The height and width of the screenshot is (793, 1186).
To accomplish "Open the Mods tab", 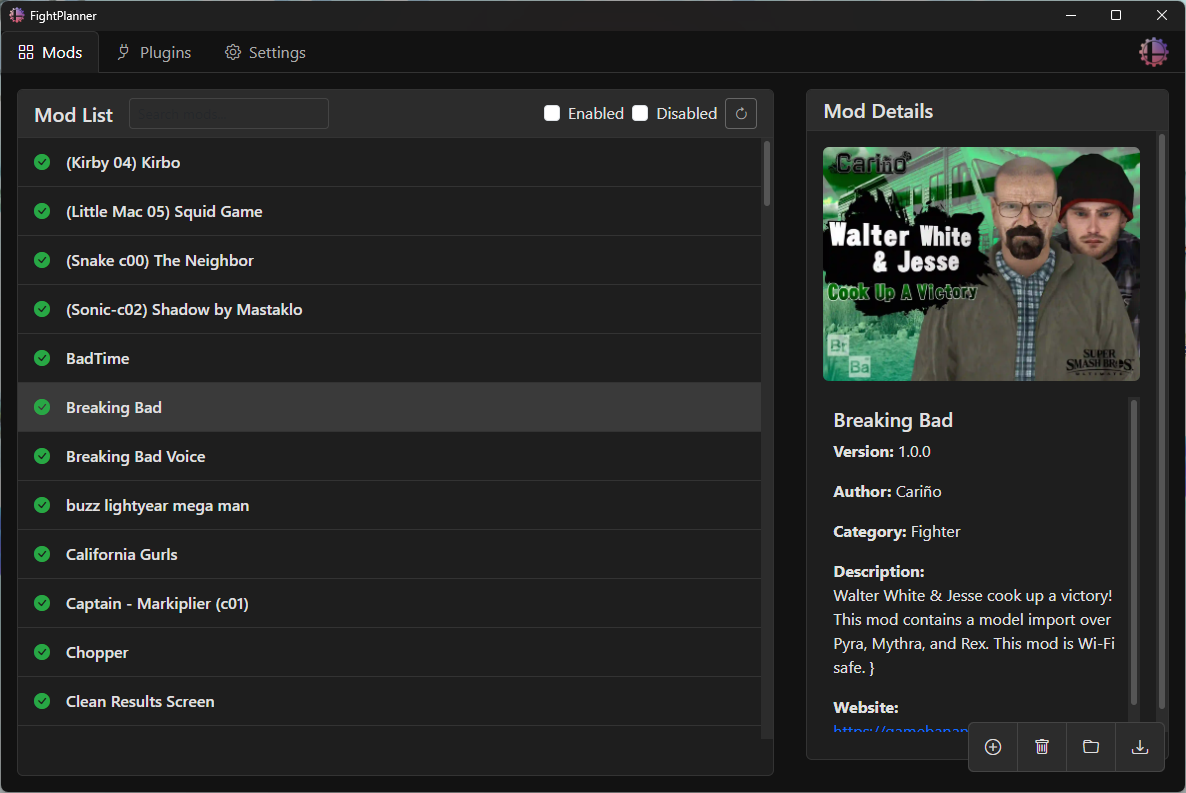I will coord(50,52).
